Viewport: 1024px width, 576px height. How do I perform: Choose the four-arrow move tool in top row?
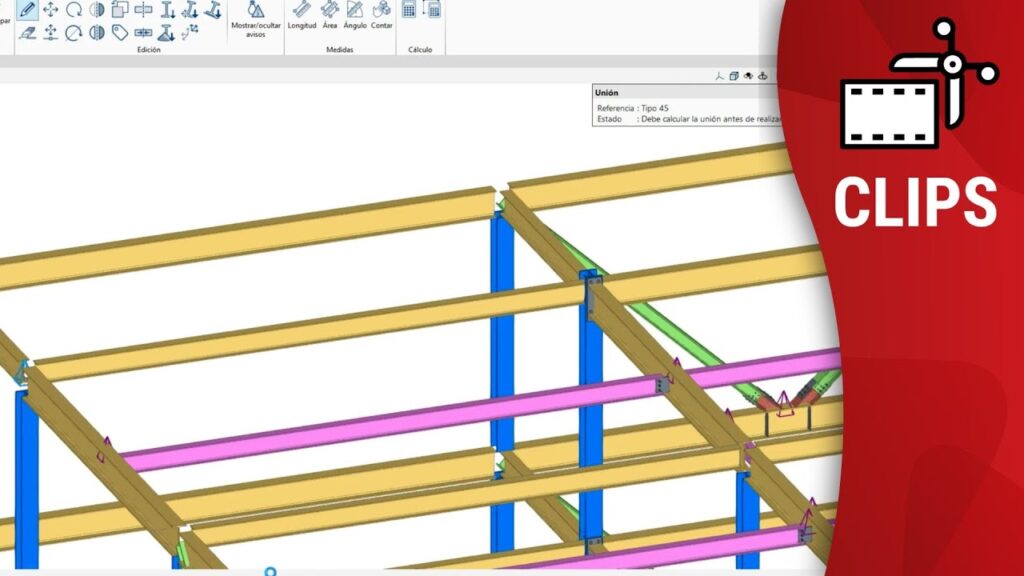(x=50, y=10)
